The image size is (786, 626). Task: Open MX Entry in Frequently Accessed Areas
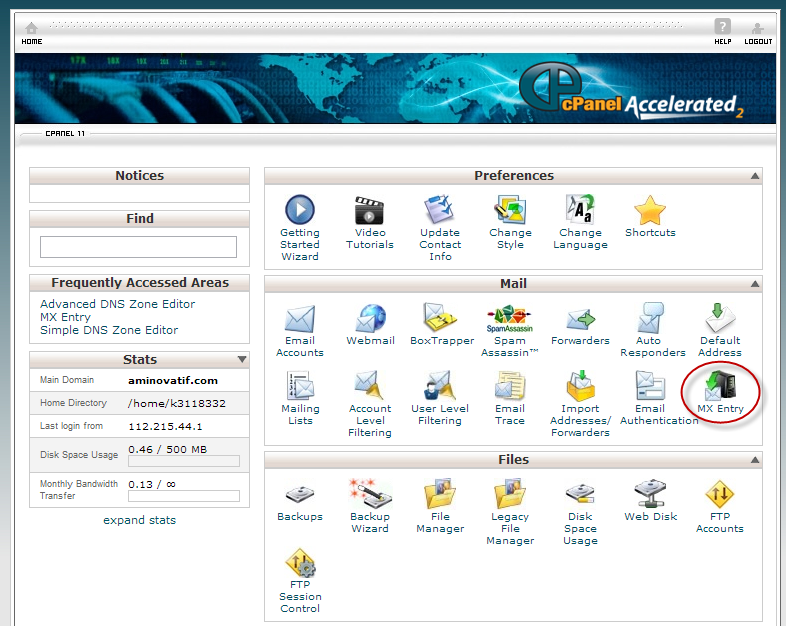[x=65, y=317]
